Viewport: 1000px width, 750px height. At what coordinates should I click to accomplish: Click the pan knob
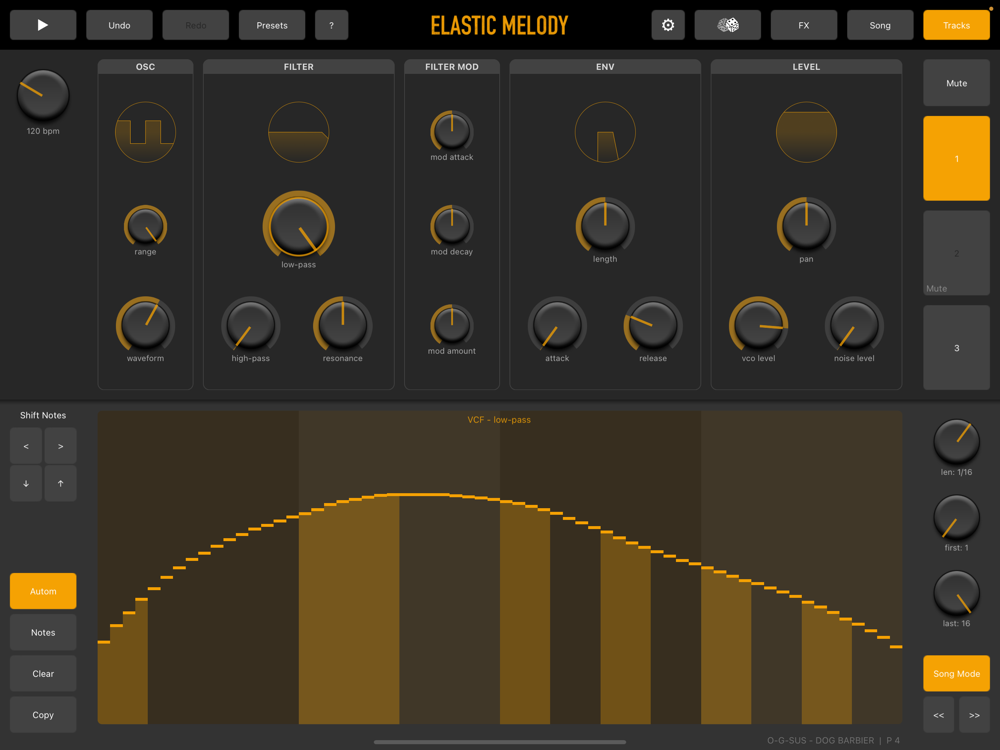click(x=806, y=225)
